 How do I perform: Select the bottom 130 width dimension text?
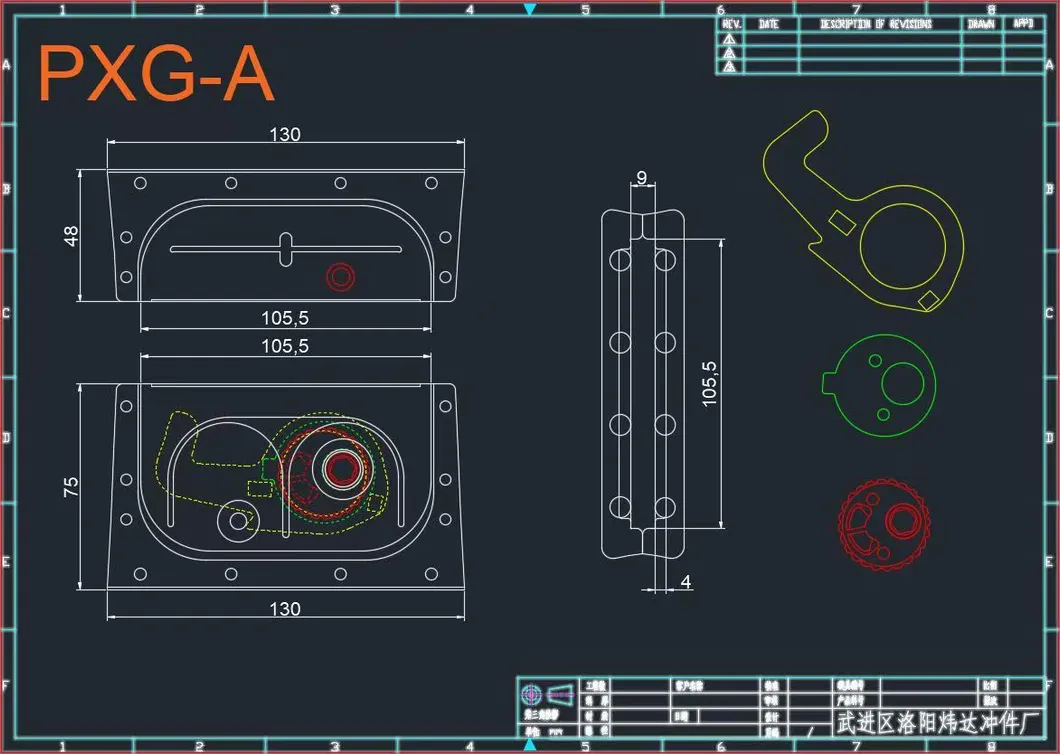click(x=285, y=608)
